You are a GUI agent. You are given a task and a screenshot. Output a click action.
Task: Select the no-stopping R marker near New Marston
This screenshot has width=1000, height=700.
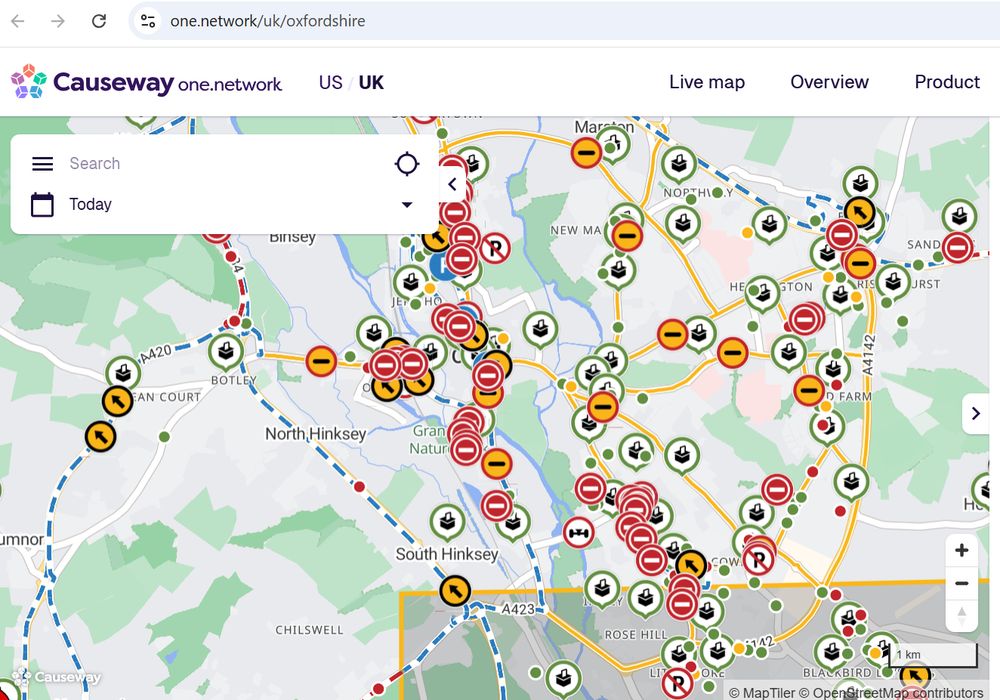497,250
